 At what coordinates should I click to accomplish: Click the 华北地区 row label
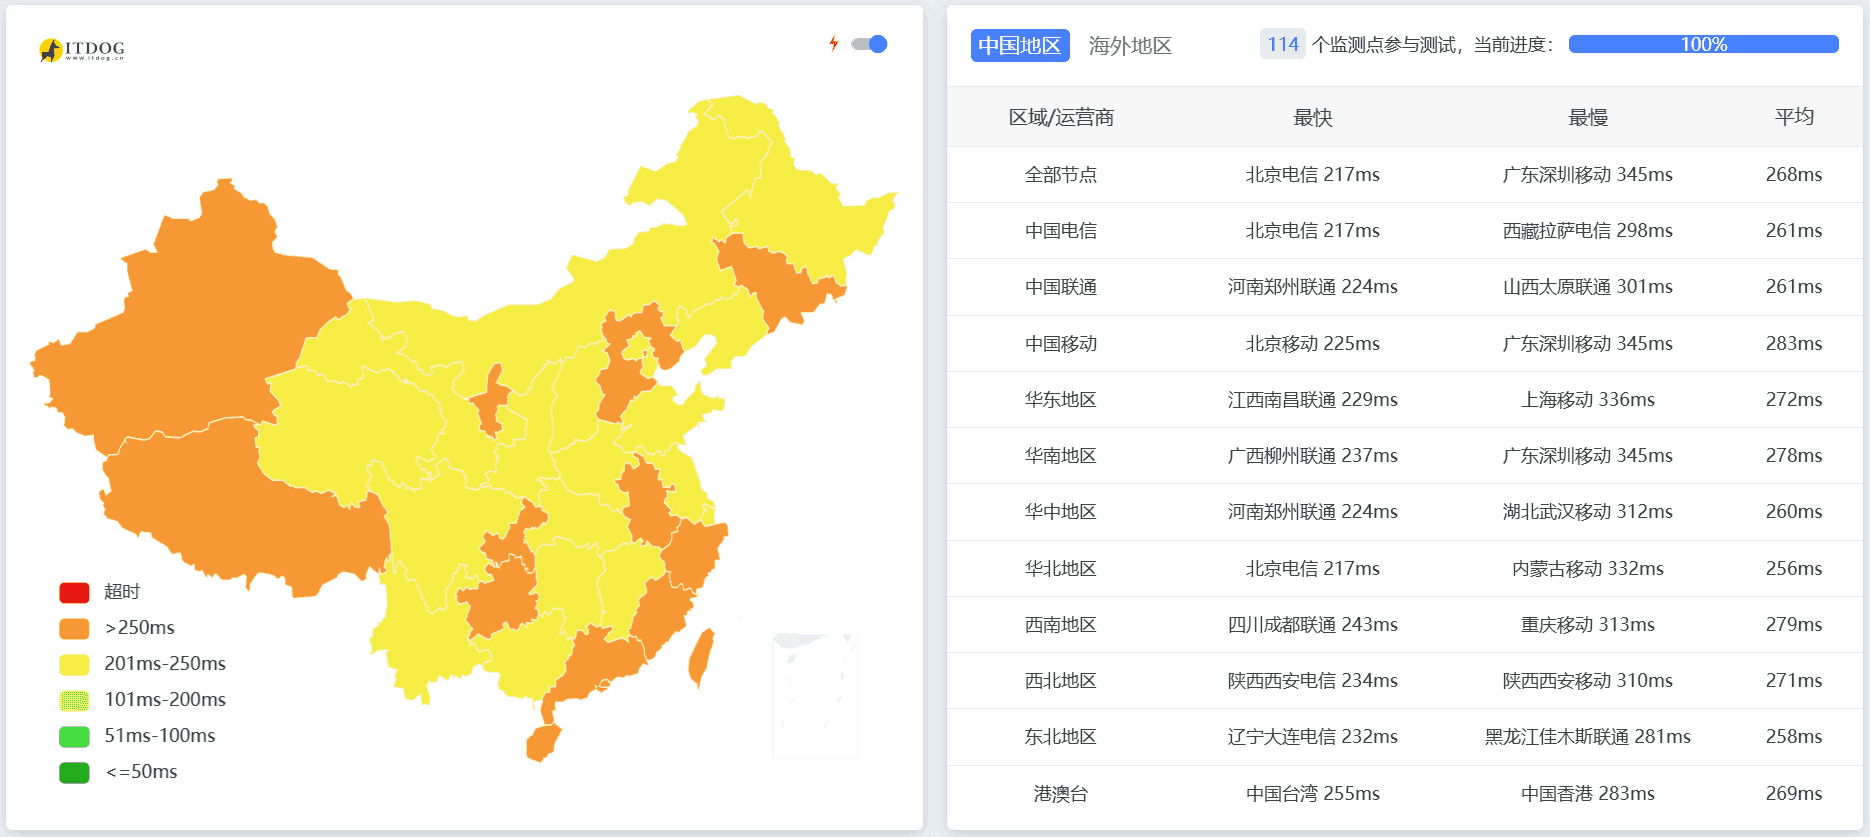tap(1061, 568)
